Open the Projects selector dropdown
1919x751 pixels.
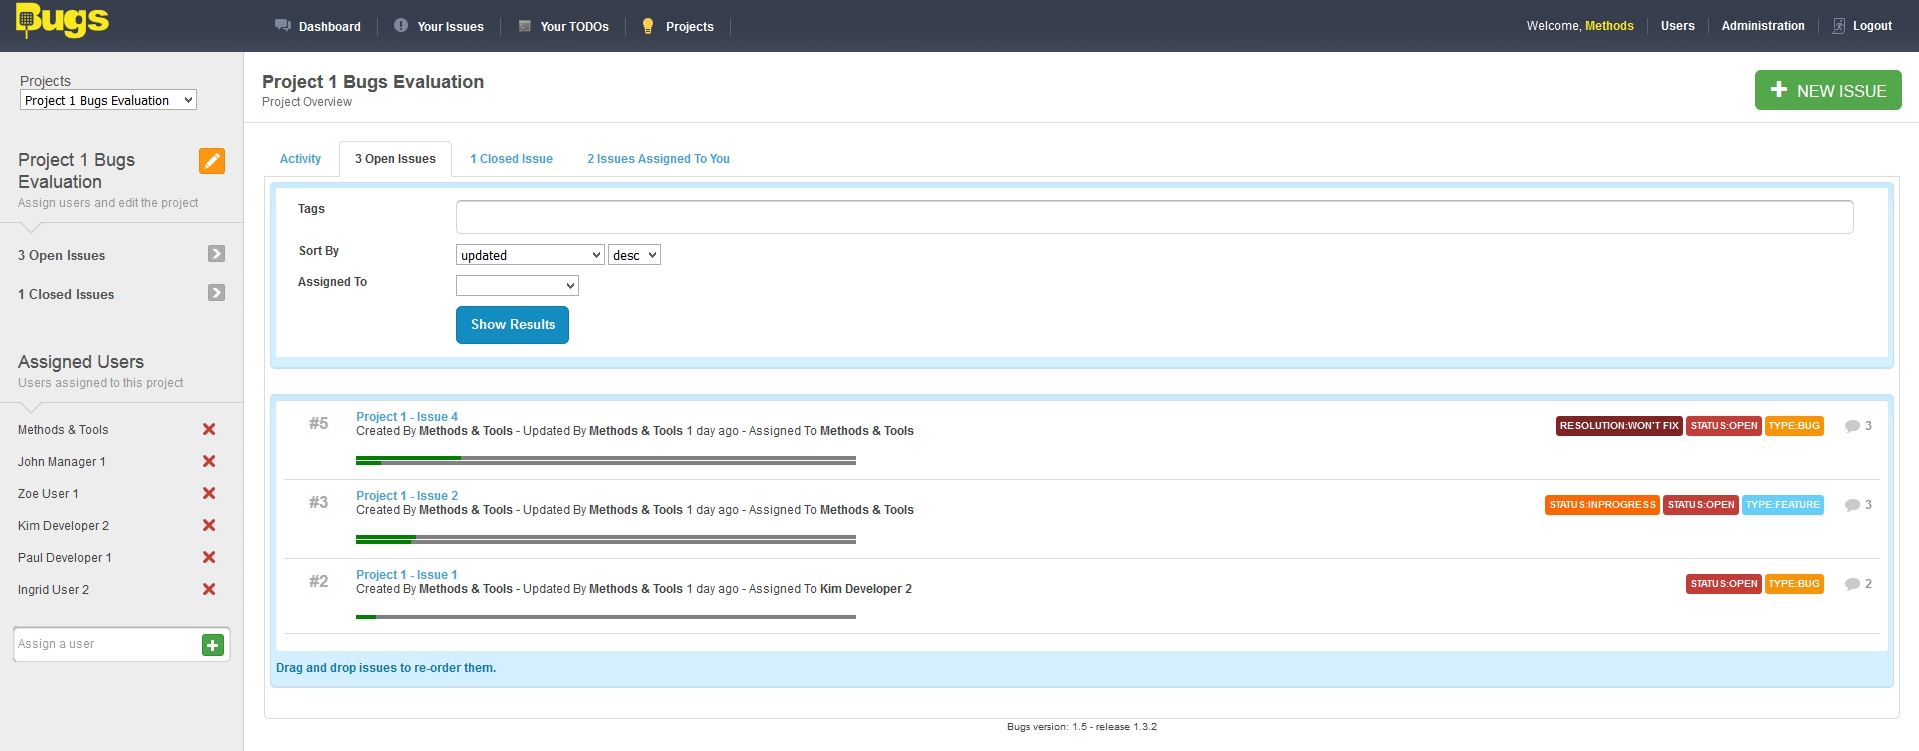click(108, 100)
